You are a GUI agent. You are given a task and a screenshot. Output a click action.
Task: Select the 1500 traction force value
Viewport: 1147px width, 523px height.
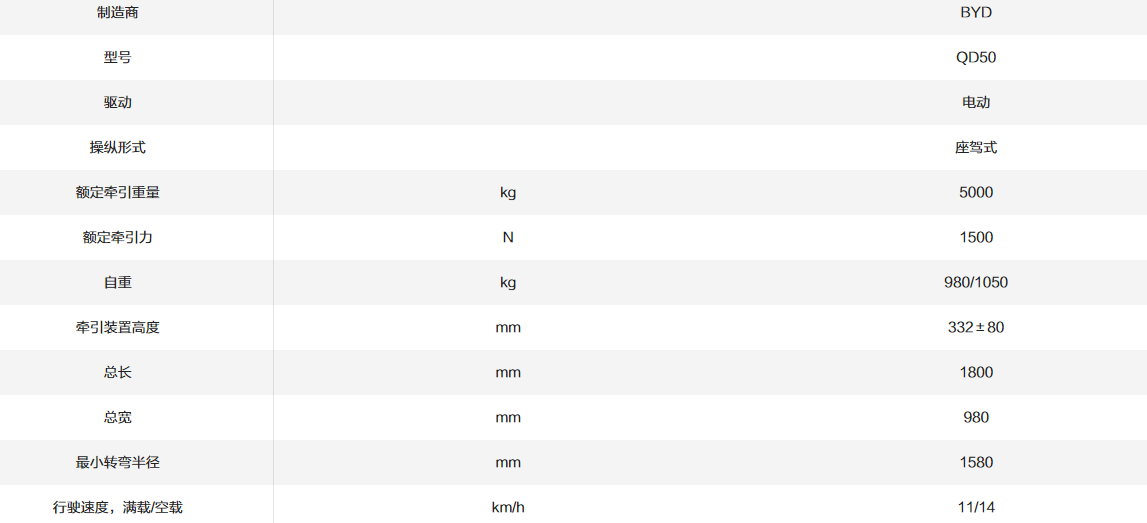(975, 237)
